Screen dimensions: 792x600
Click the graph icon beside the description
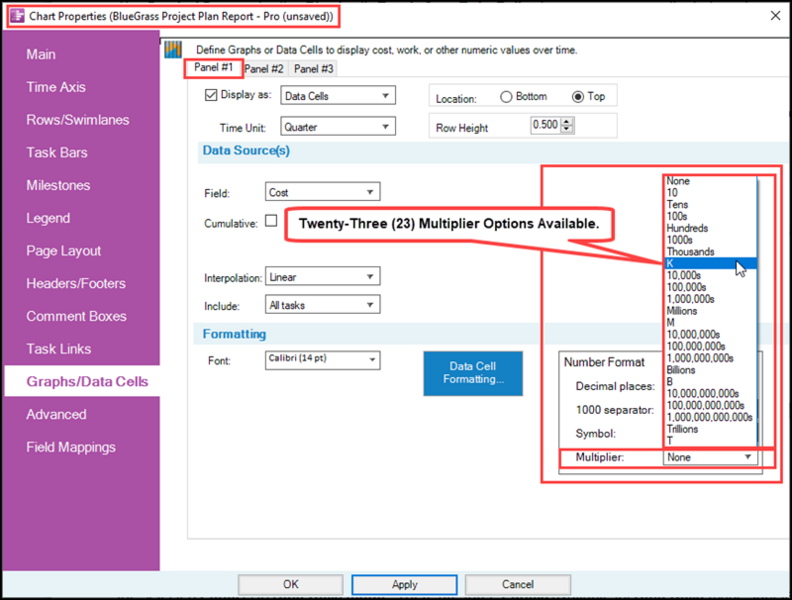pyautogui.click(x=173, y=49)
